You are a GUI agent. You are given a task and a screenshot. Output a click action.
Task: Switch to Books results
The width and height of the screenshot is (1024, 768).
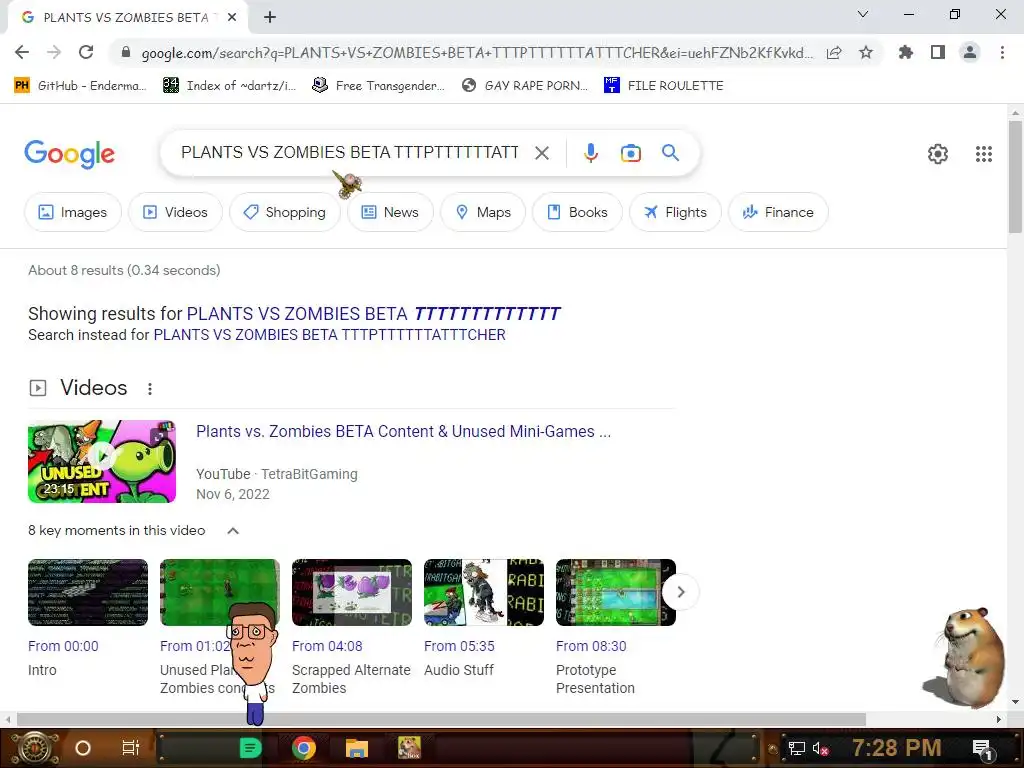[577, 212]
